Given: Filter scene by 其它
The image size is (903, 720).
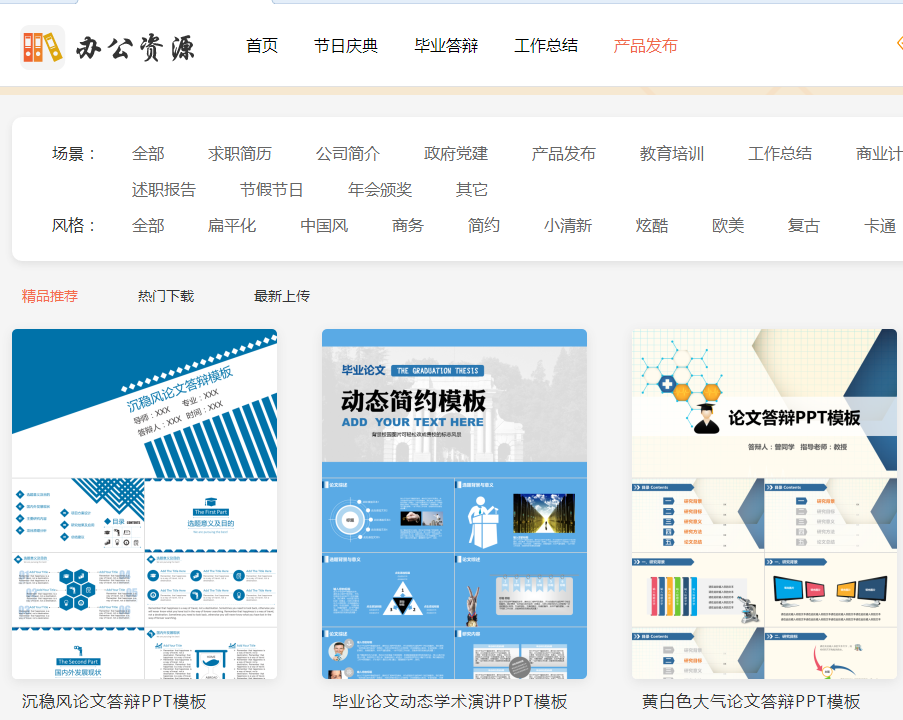Looking at the screenshot, I should tap(472, 190).
